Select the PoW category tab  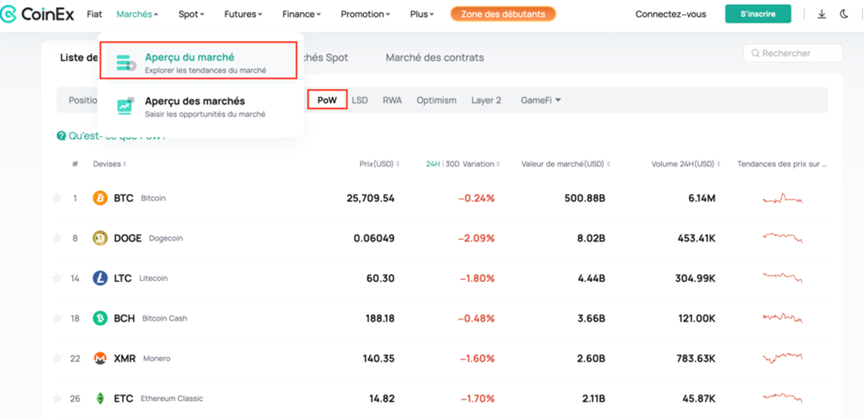tap(327, 100)
